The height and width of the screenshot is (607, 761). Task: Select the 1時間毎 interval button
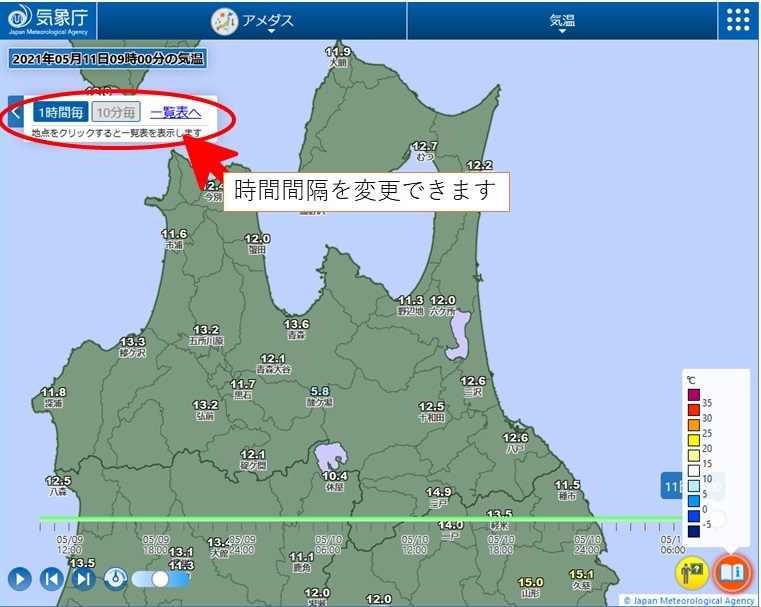[x=61, y=113]
